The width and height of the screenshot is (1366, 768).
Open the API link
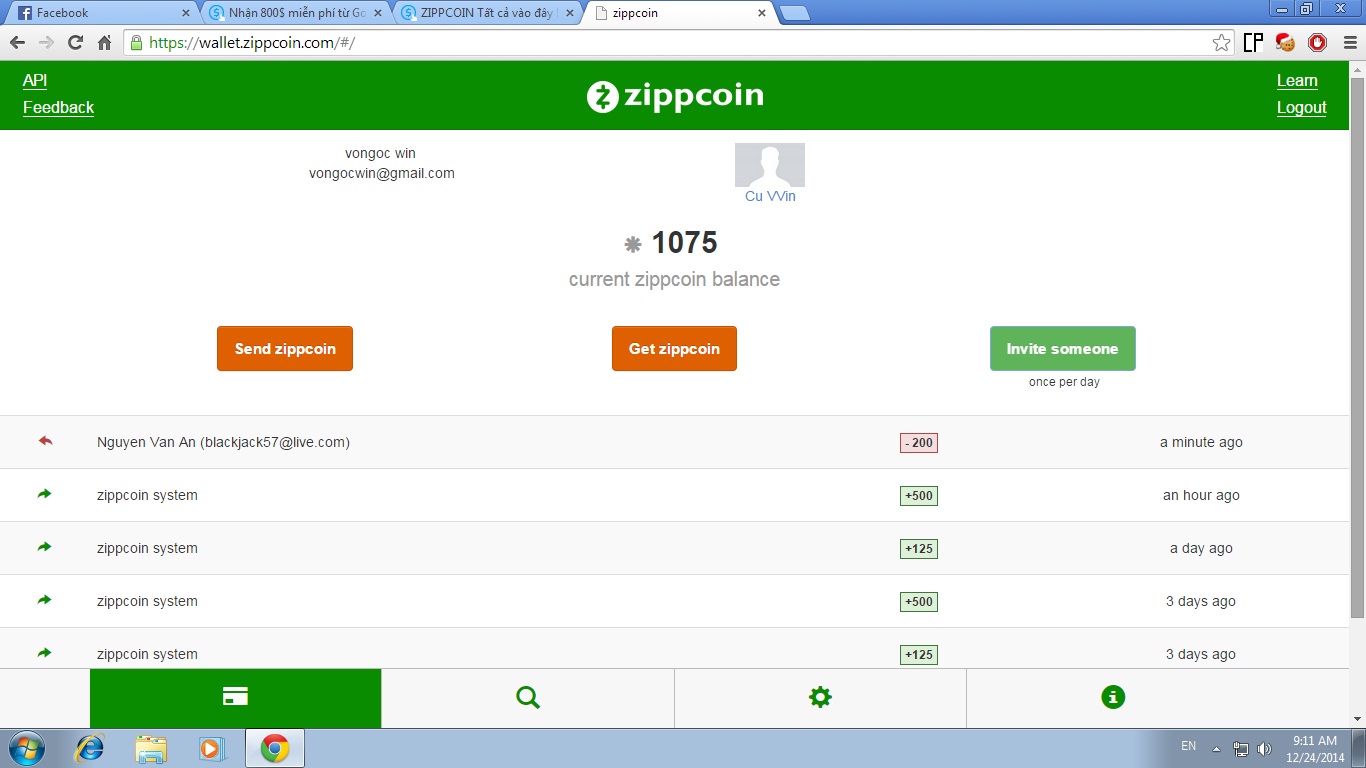pos(35,81)
